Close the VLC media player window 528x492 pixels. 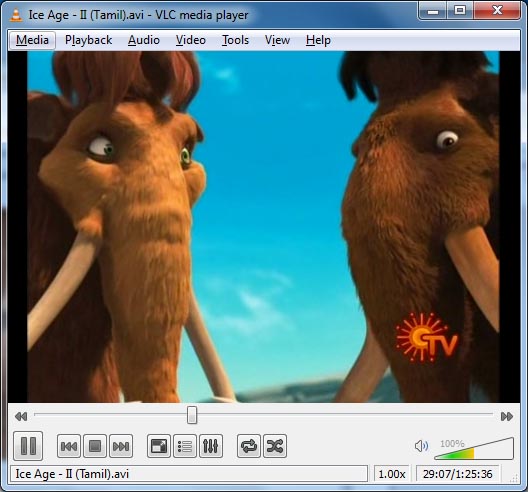click(497, 11)
